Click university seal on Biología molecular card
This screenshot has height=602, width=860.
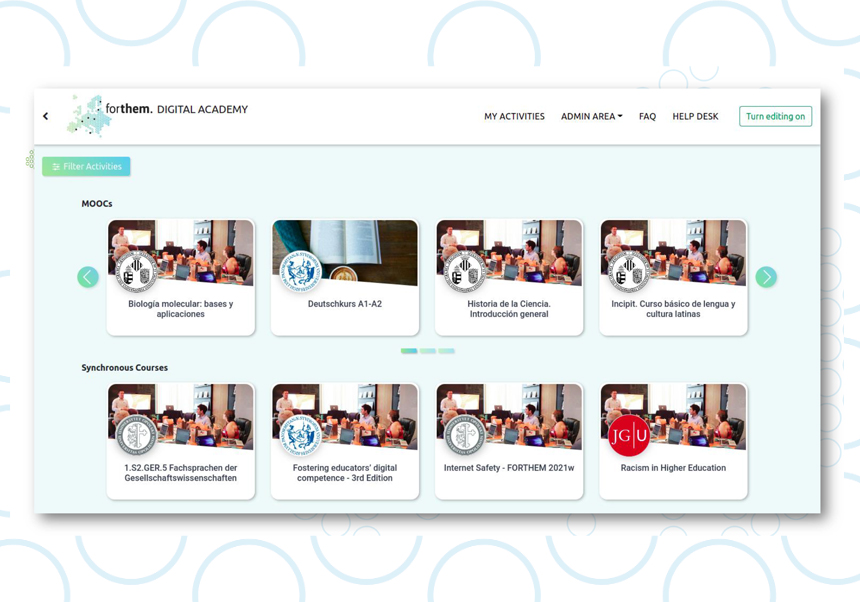click(x=137, y=271)
